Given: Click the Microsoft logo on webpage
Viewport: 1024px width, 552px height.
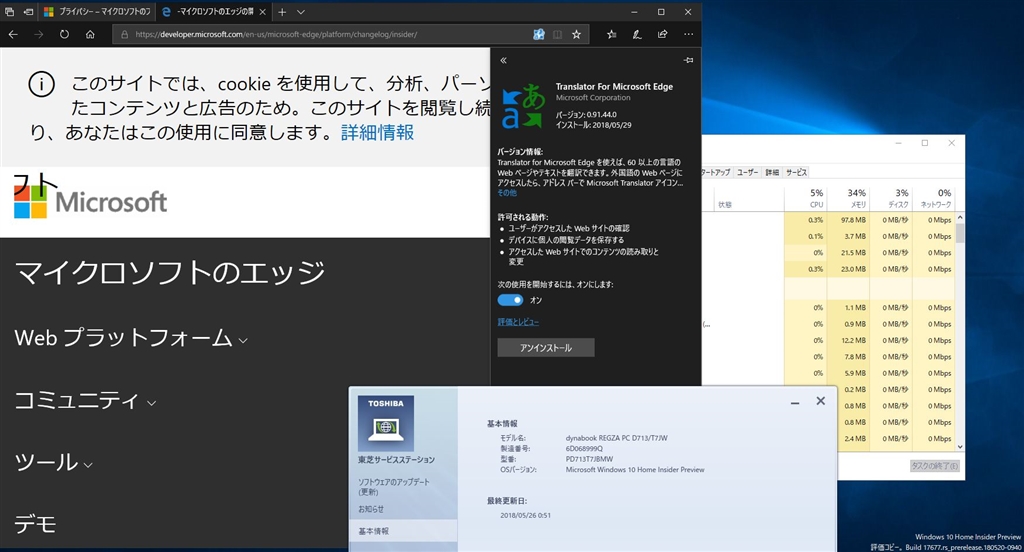Looking at the screenshot, I should click(x=91, y=201).
